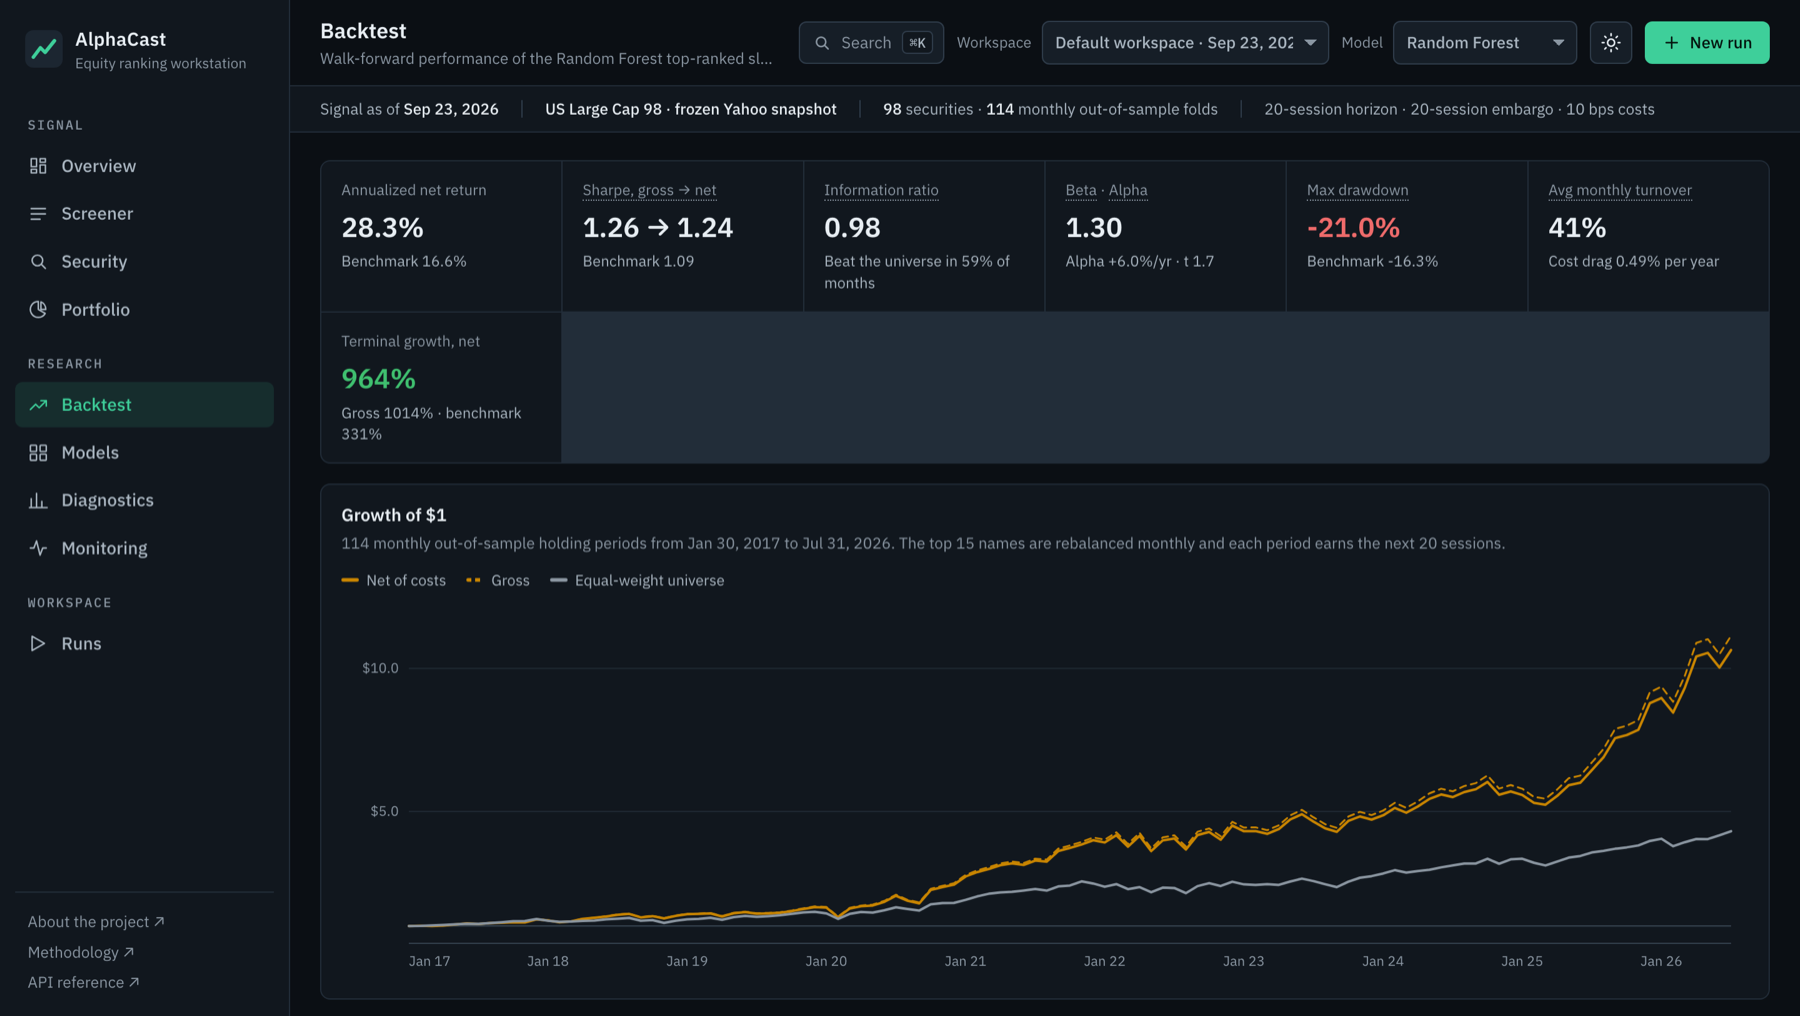Click the 964% terminal growth value
This screenshot has height=1016, width=1800.
point(378,379)
